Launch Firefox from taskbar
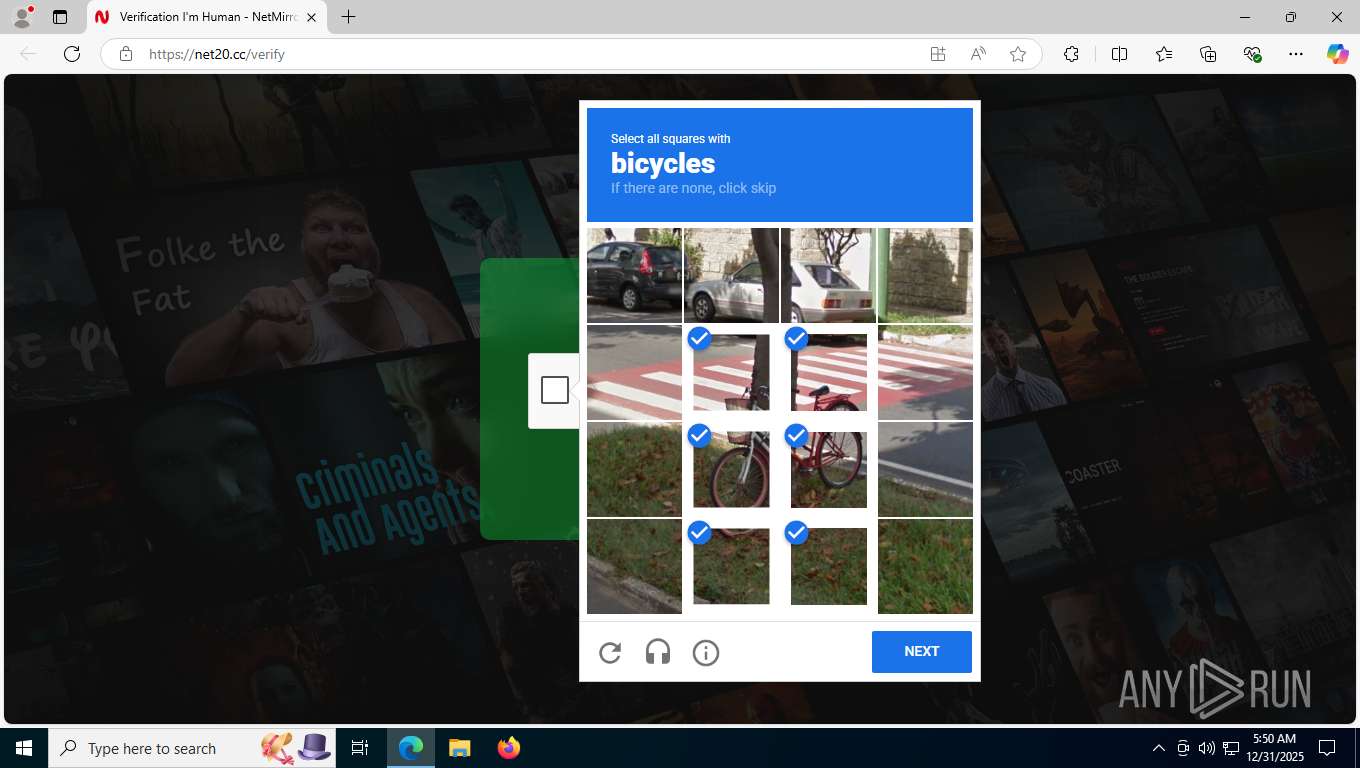 coord(508,748)
